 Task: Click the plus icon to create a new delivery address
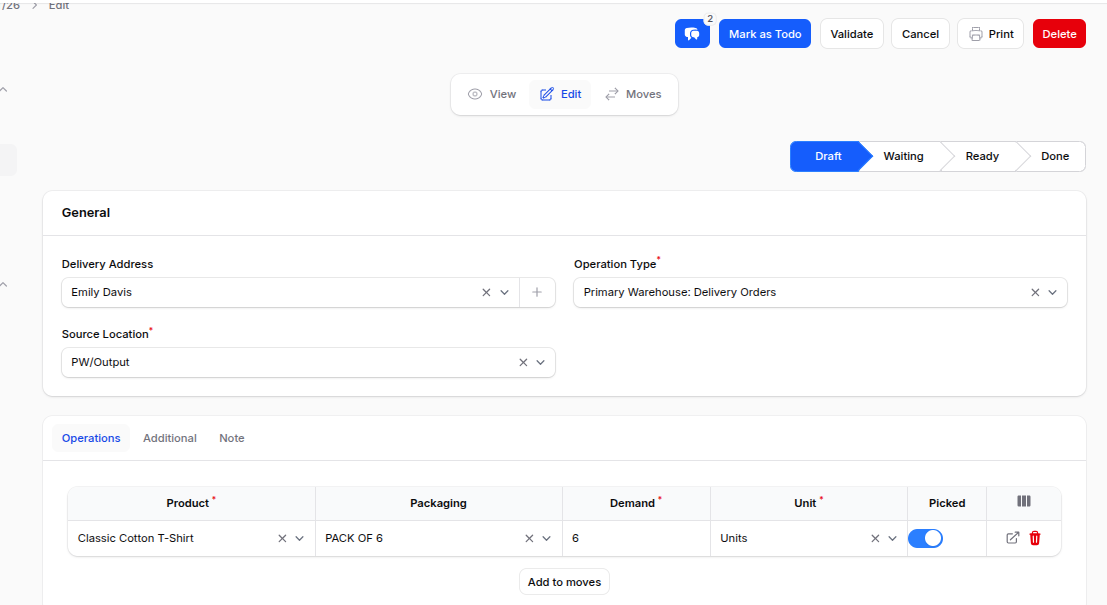tap(537, 292)
